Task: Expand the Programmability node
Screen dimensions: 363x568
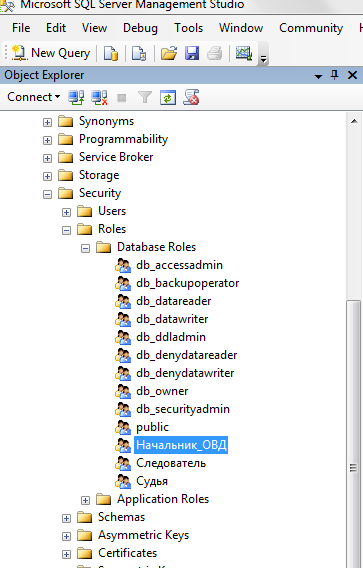Action: tap(47, 140)
